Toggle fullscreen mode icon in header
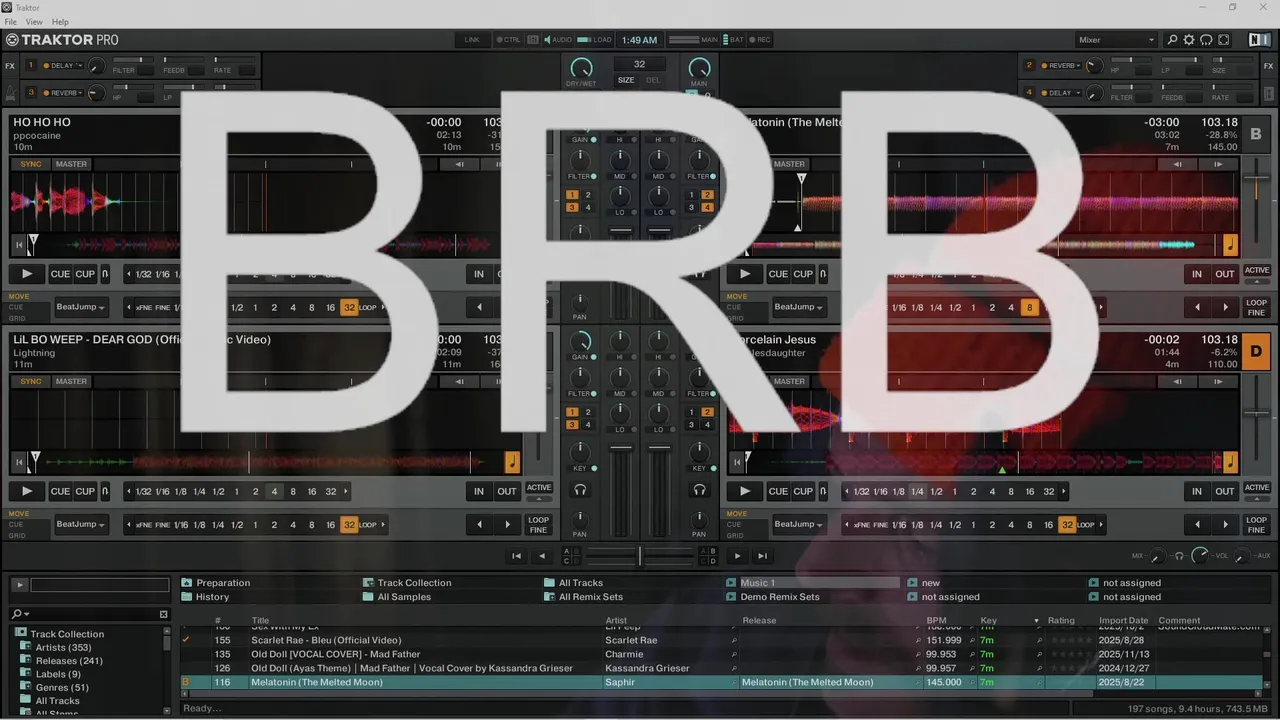This screenshot has width=1280, height=720. click(1223, 40)
